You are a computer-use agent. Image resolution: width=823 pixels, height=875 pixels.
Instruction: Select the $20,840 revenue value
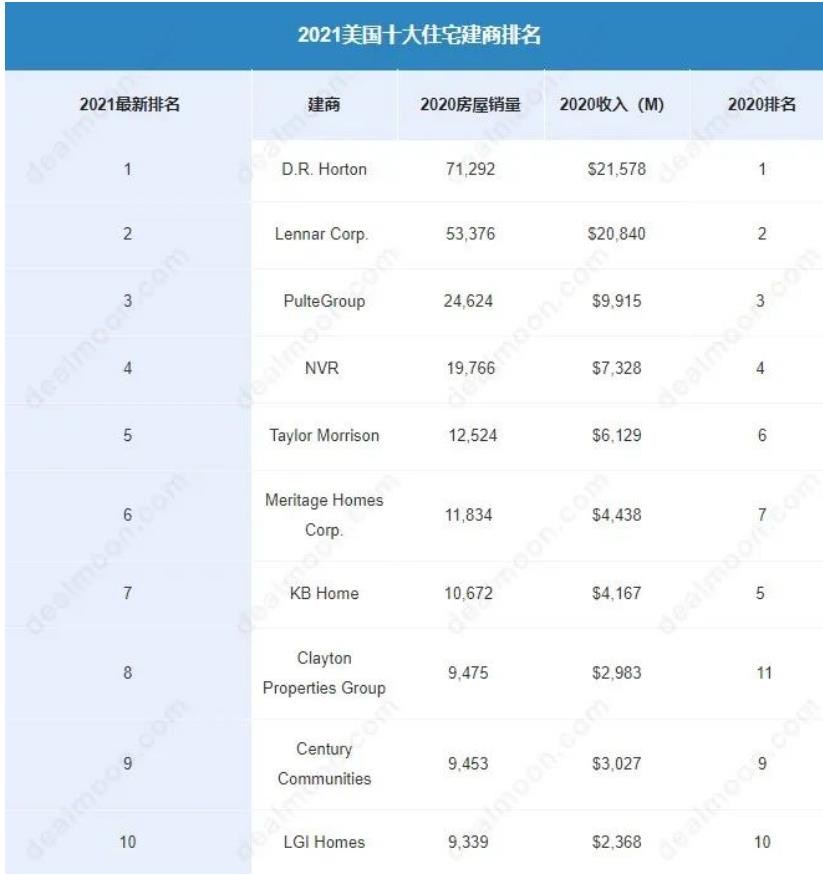coord(617,234)
